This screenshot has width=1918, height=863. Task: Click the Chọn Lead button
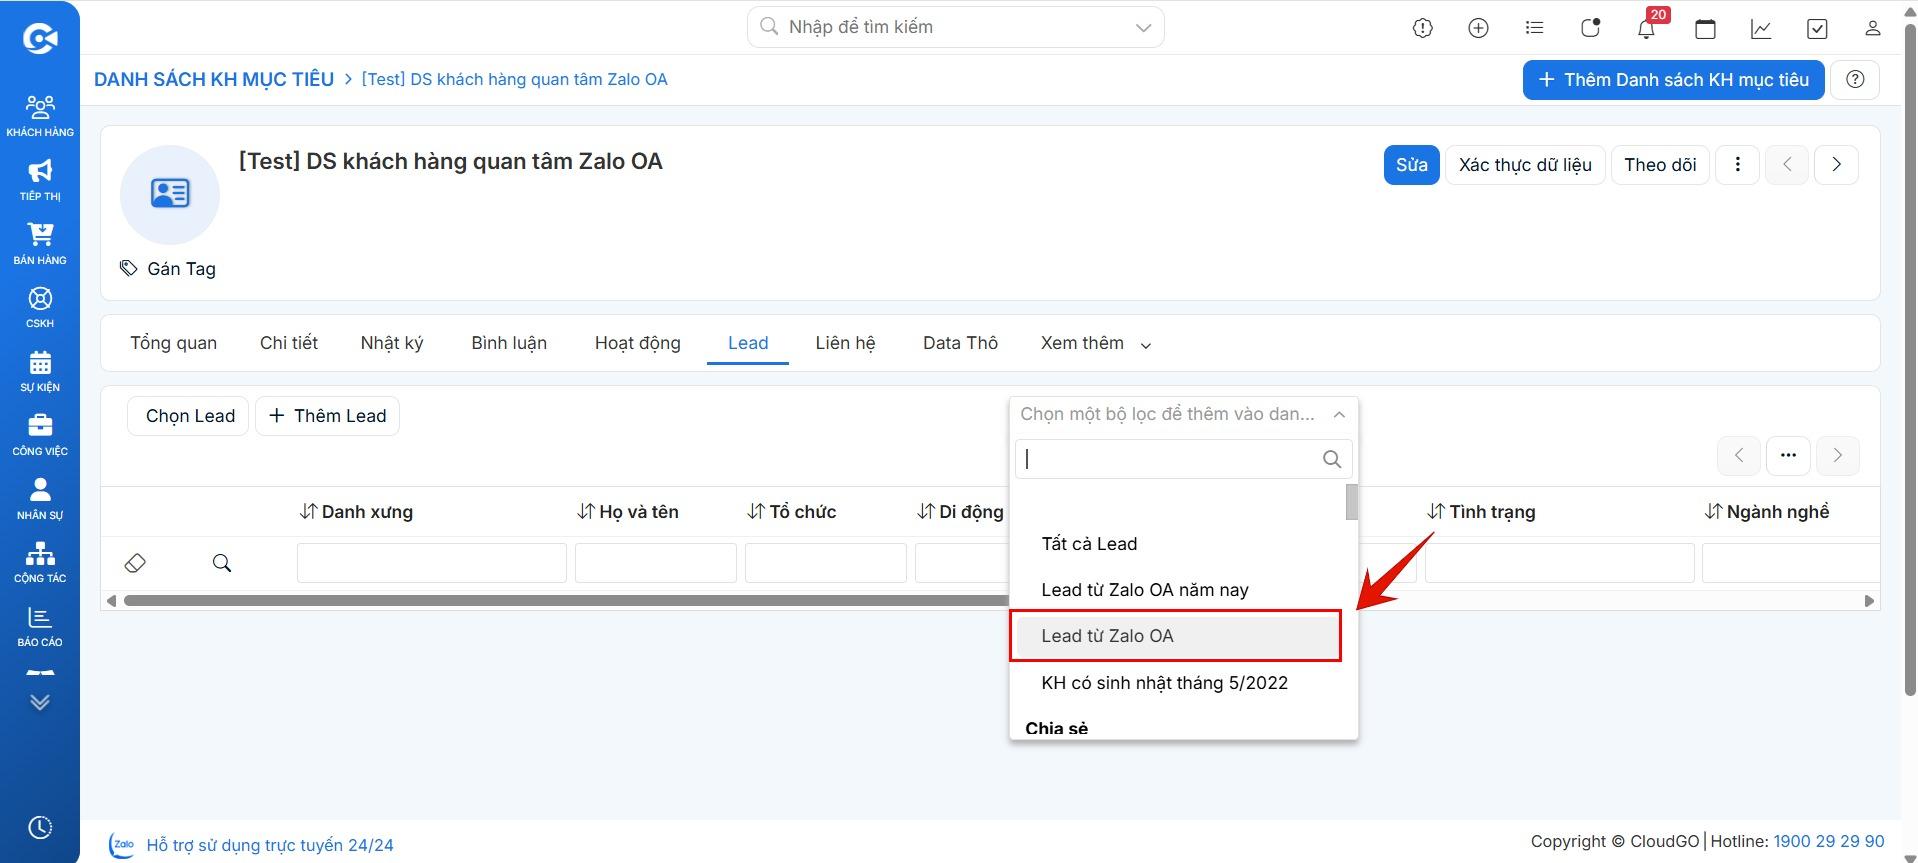(x=190, y=416)
